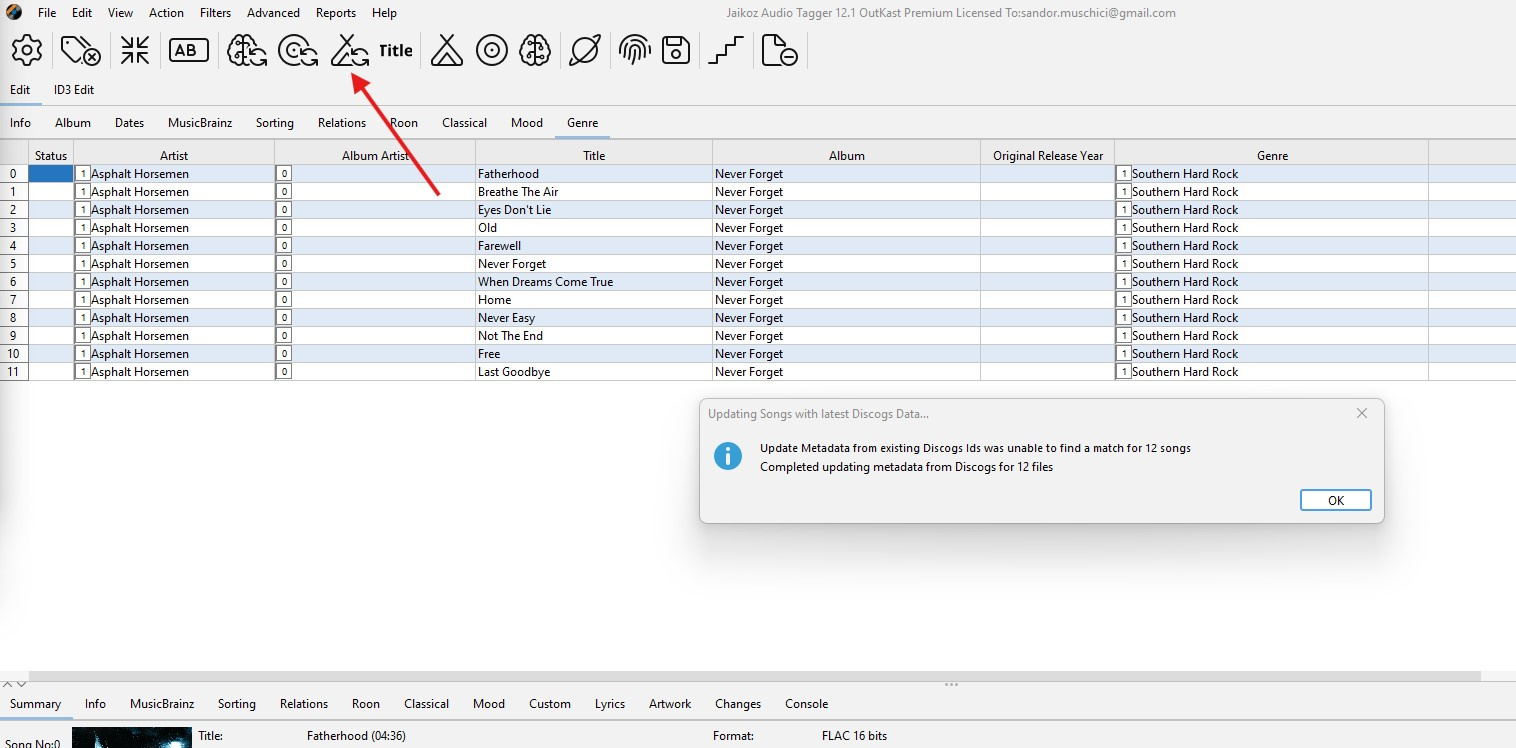Viewport: 1516px width, 748px height.
Task: Click the inward-arrows compress icon
Action: point(135,50)
